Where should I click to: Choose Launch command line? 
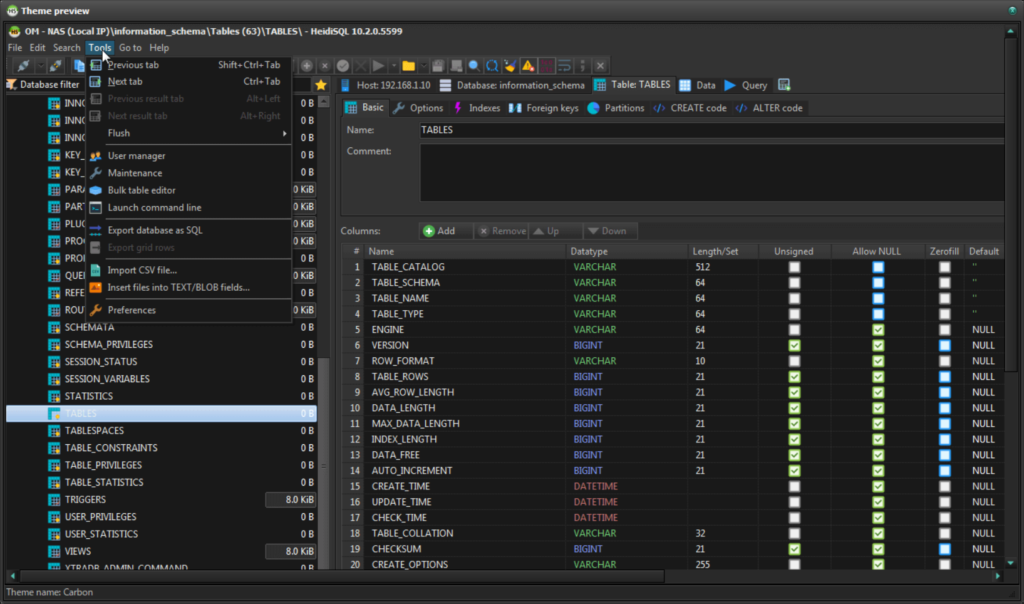[154, 208]
